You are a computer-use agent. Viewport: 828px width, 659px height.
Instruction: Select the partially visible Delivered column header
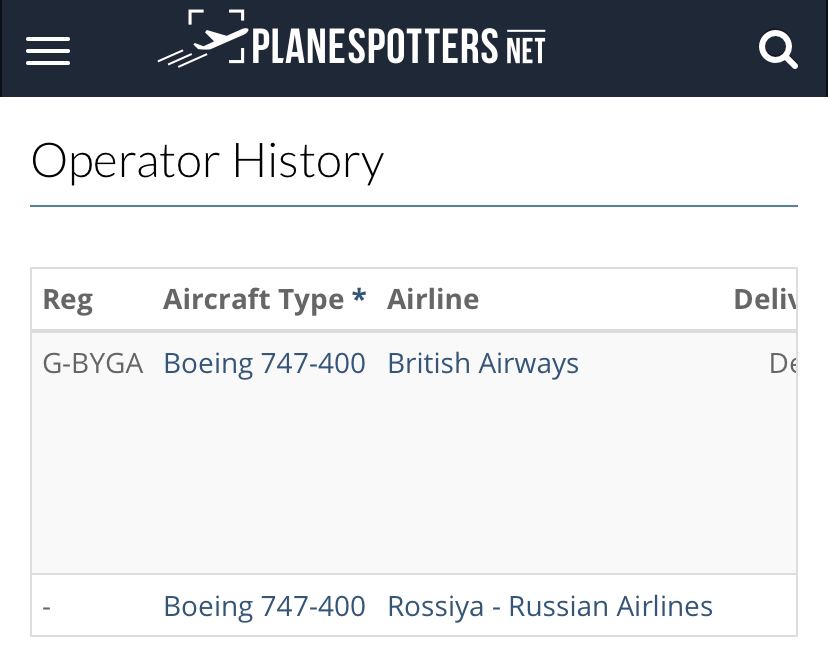point(765,299)
